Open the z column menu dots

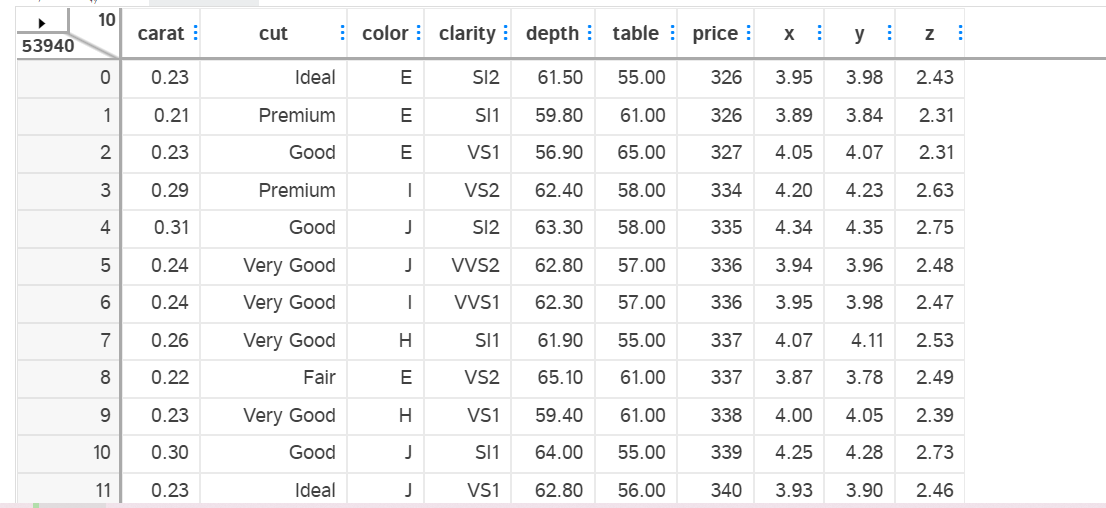[x=960, y=34]
